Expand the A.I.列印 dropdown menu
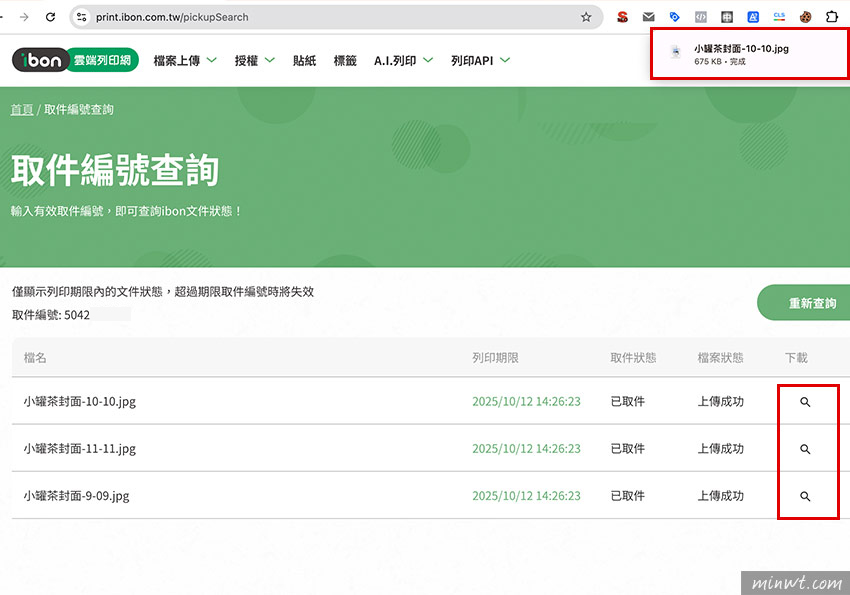The height and width of the screenshot is (595, 850). tap(403, 61)
